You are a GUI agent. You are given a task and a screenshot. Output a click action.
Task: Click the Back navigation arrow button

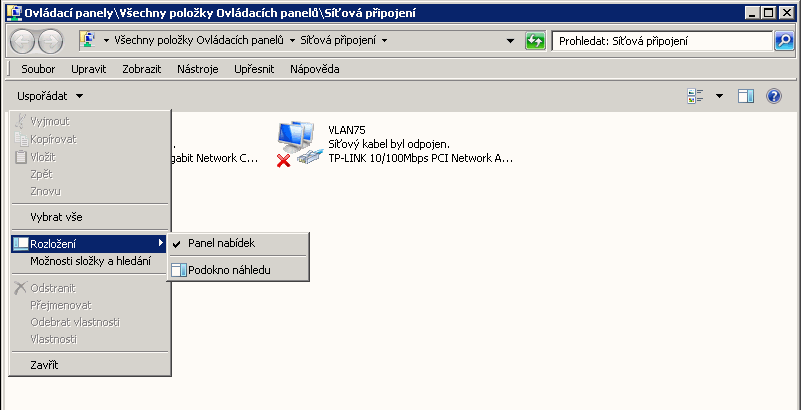[x=23, y=41]
